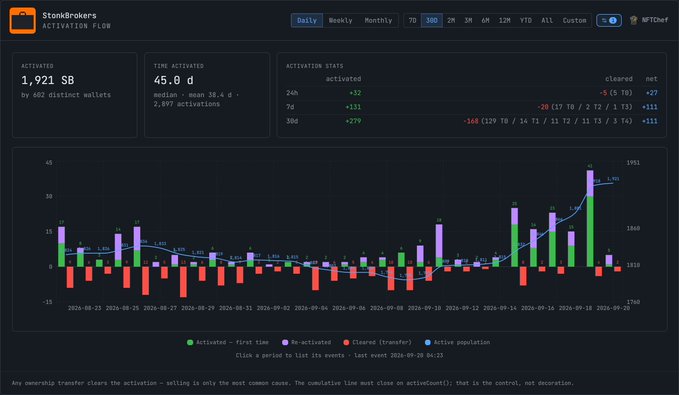Select the 6M time range
Screen dimensions: 679x395
tap(485, 20)
